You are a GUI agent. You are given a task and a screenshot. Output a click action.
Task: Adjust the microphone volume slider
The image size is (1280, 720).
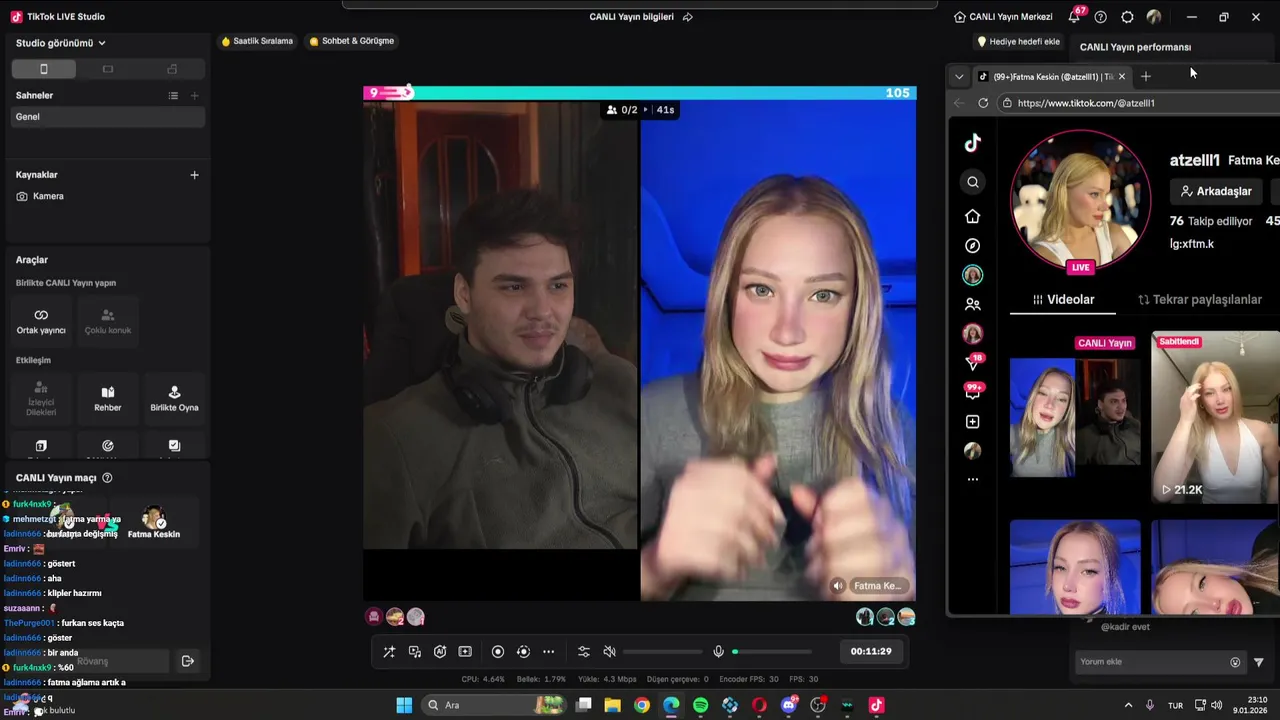click(x=772, y=652)
